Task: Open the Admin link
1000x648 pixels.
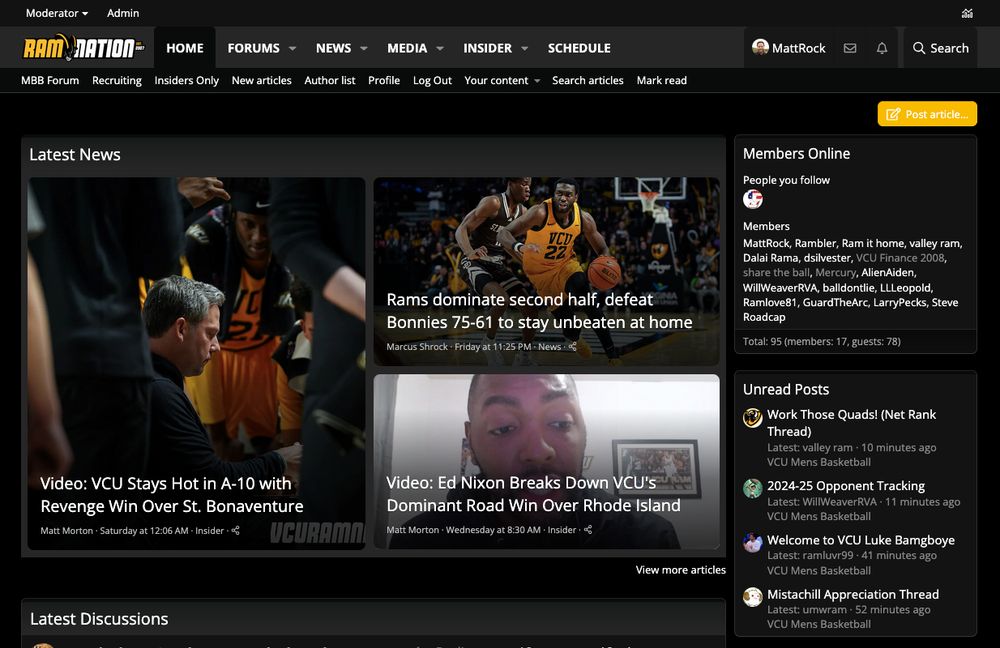Action: point(123,13)
